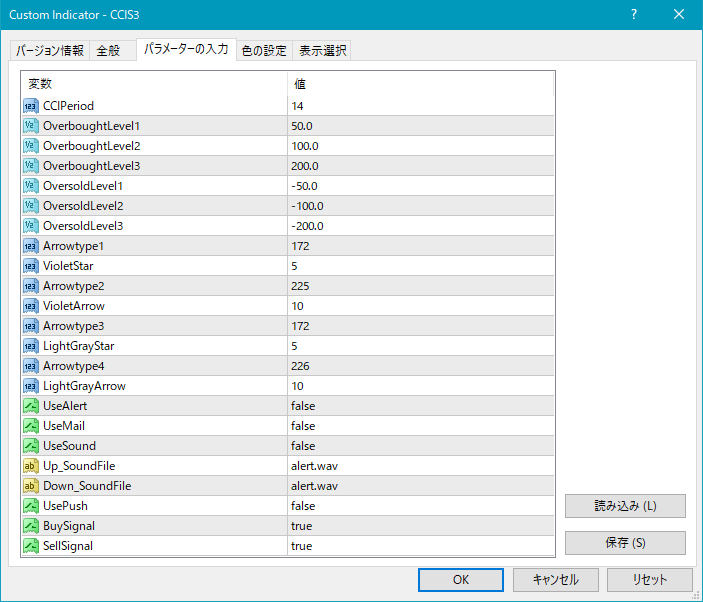This screenshot has height=602, width=703.
Task: Click the string icon beside Up_SoundFile
Action: click(x=30, y=466)
